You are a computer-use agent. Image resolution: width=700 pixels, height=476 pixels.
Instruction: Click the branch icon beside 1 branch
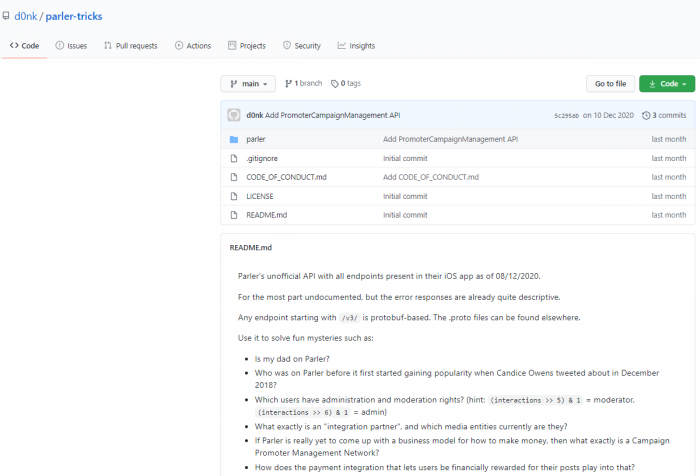(288, 84)
